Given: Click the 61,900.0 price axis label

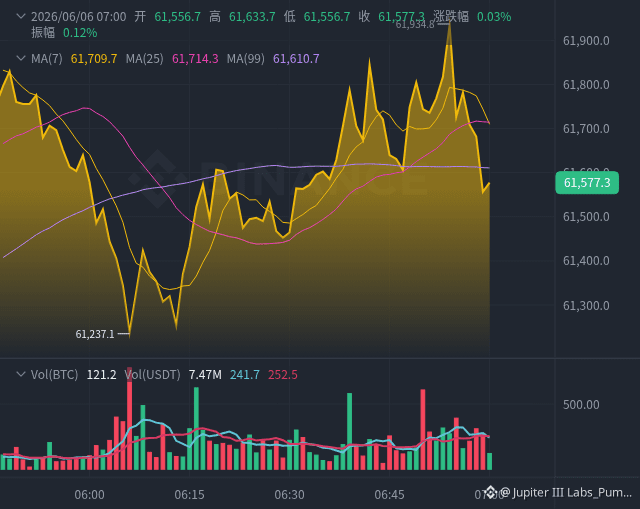Looking at the screenshot, I should (x=586, y=41).
